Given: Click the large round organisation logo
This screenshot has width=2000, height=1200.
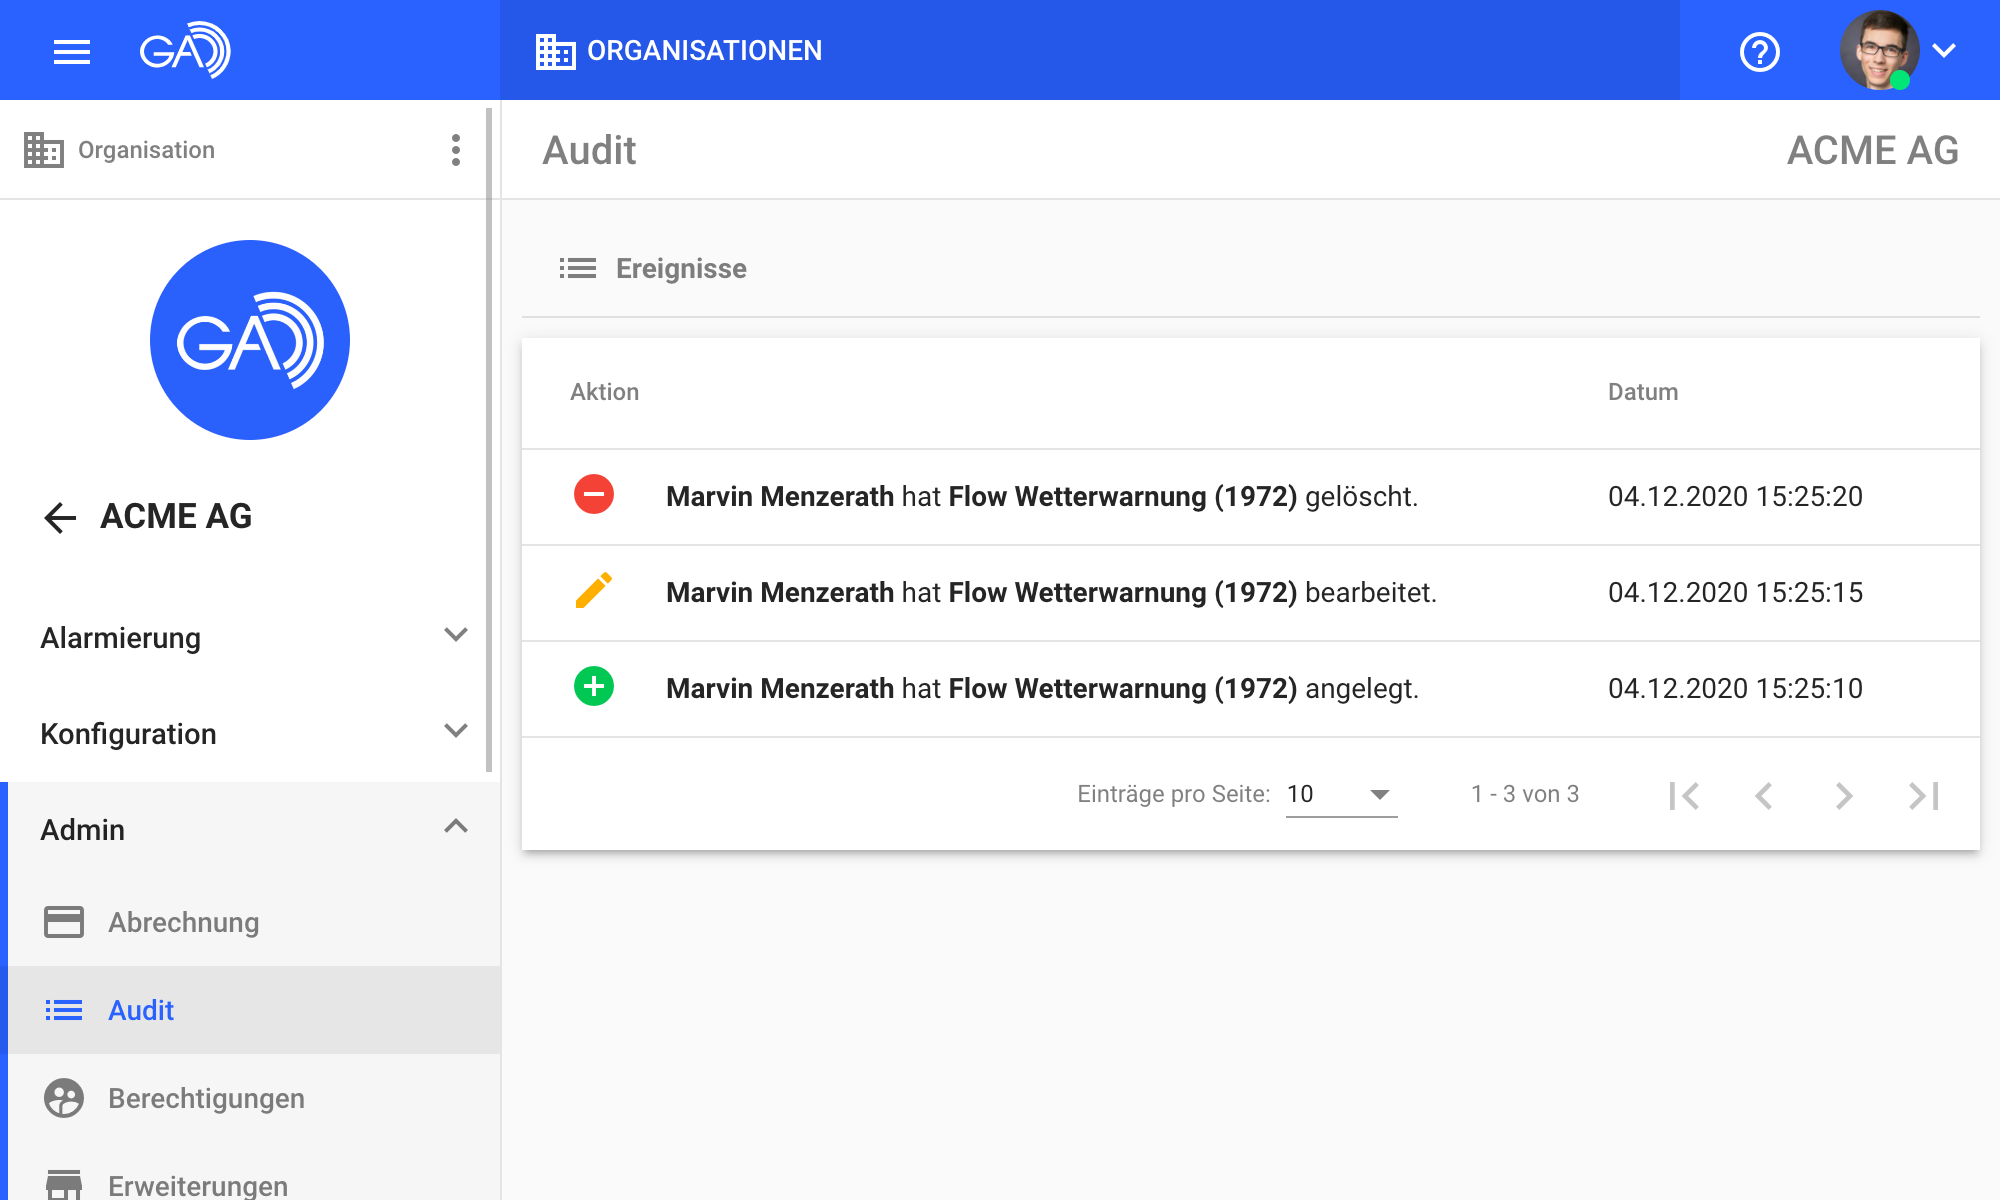Looking at the screenshot, I should 250,340.
